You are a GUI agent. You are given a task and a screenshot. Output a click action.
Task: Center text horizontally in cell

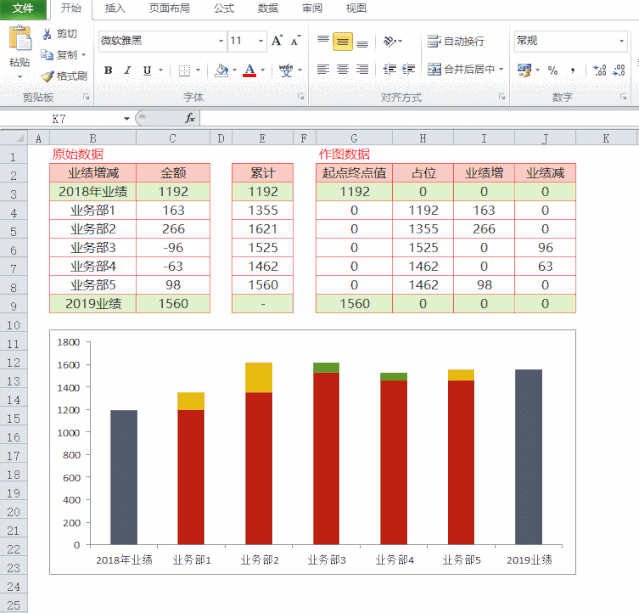[x=343, y=70]
